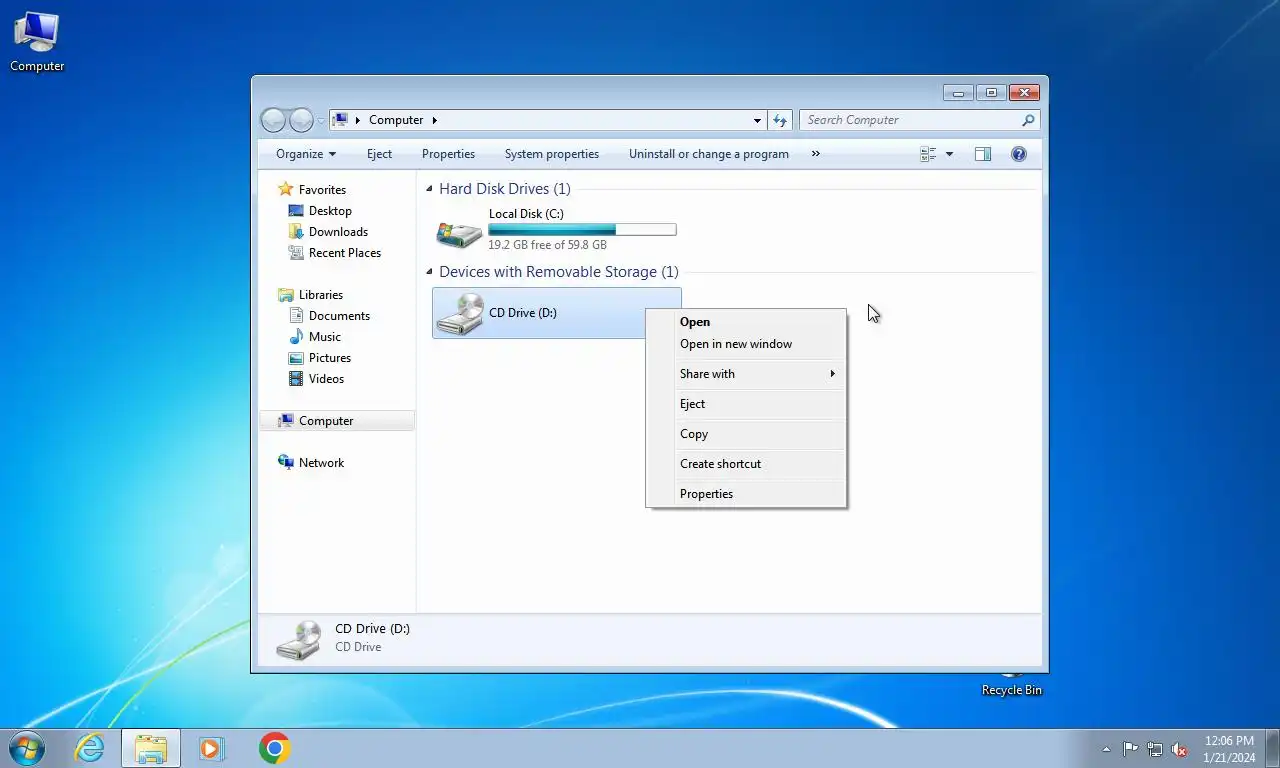Click System properties in toolbar
The image size is (1280, 768).
[x=552, y=154]
